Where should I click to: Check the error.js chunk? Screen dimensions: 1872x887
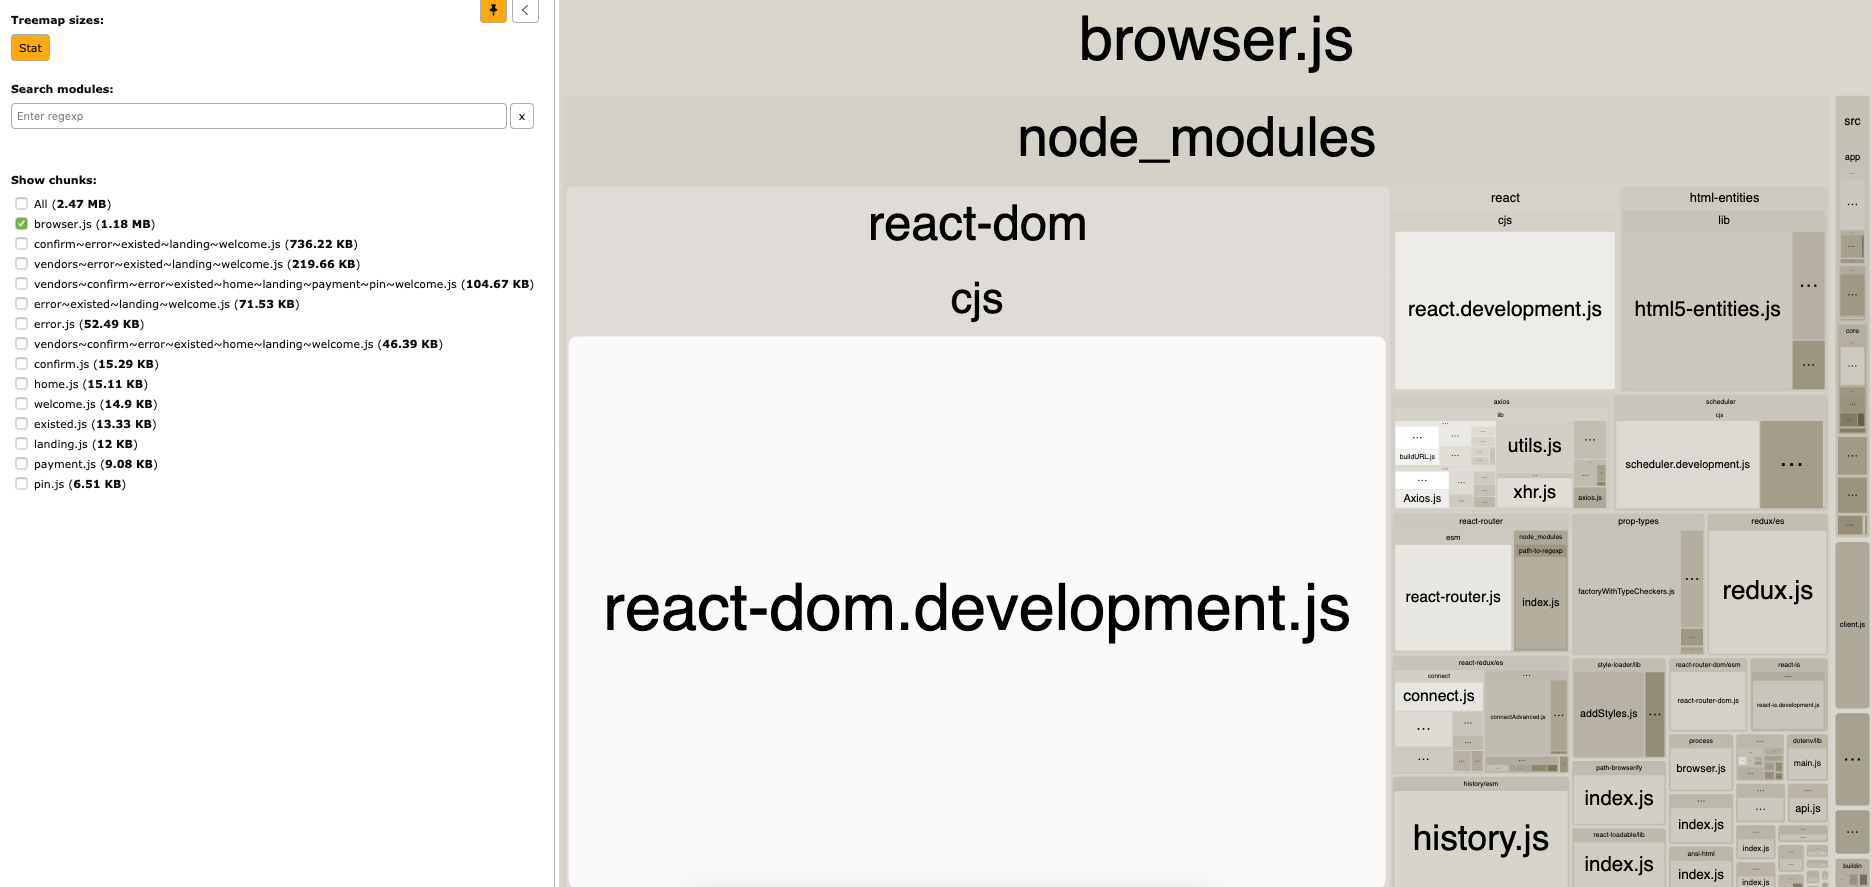(x=21, y=324)
